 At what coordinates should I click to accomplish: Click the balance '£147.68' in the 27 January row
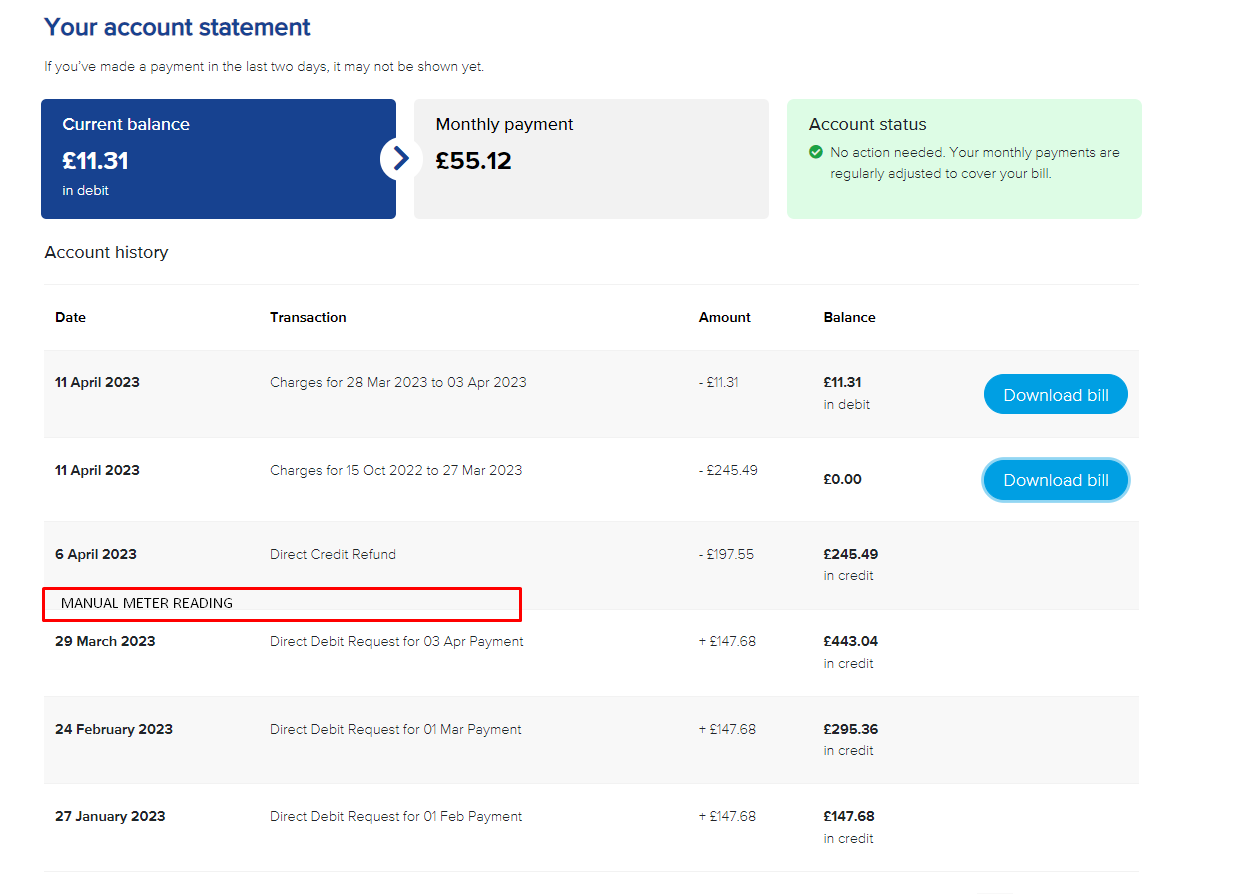point(850,816)
